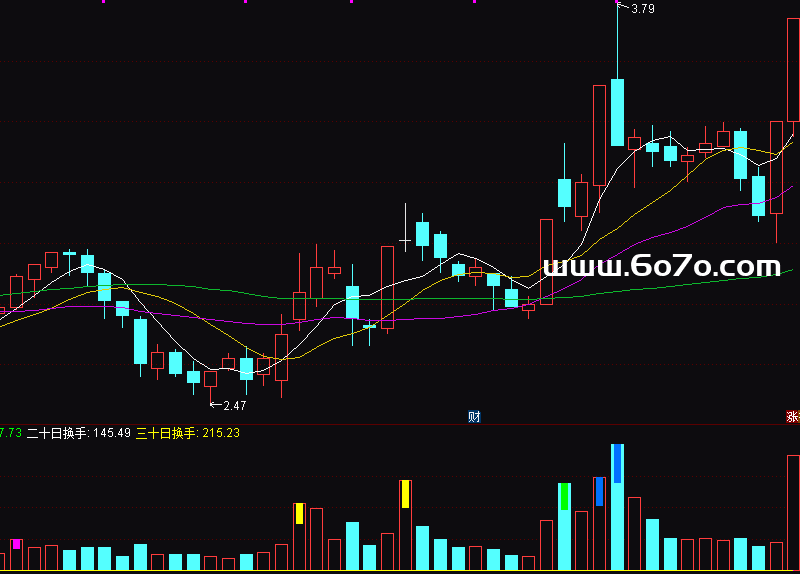Click the blue 财 finance info icon
Image resolution: width=800 pixels, height=574 pixels.
(x=474, y=416)
